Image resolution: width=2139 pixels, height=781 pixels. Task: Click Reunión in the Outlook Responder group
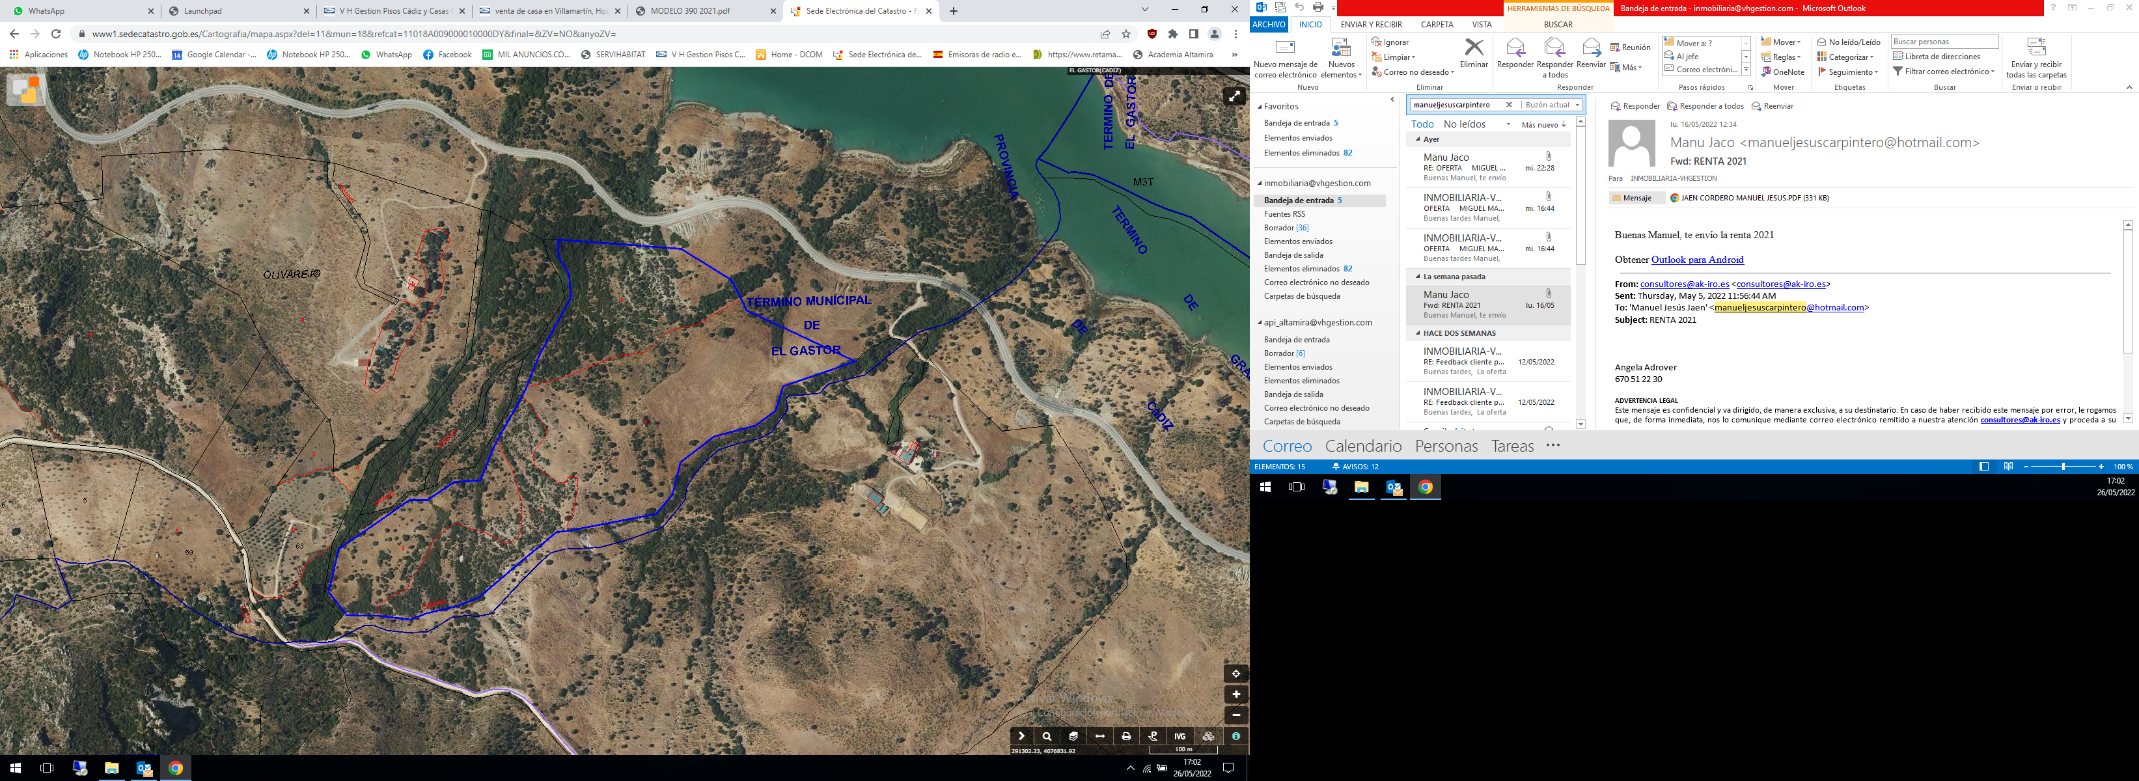tap(1630, 47)
